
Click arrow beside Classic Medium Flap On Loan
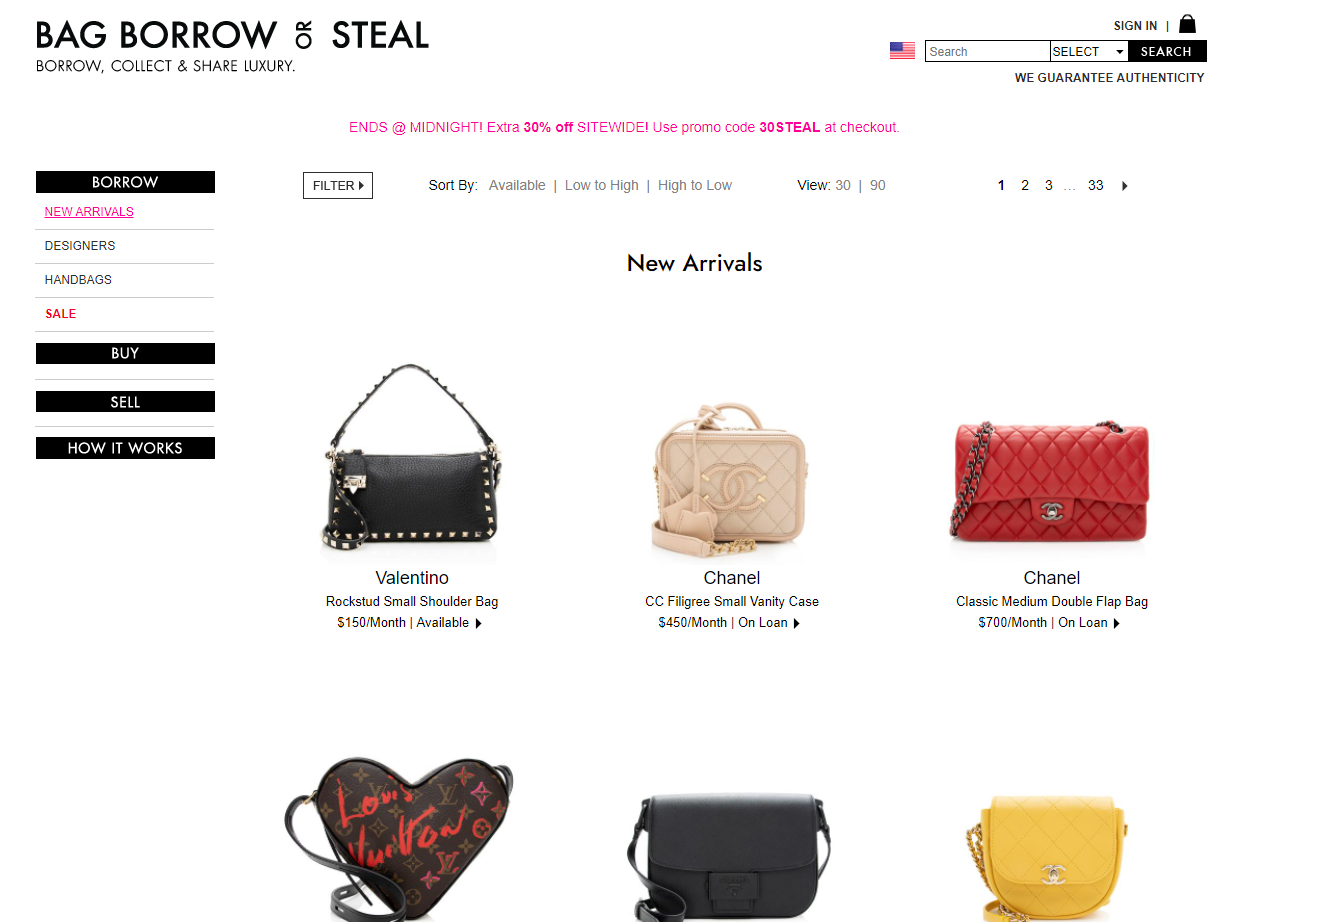[x=1116, y=623]
